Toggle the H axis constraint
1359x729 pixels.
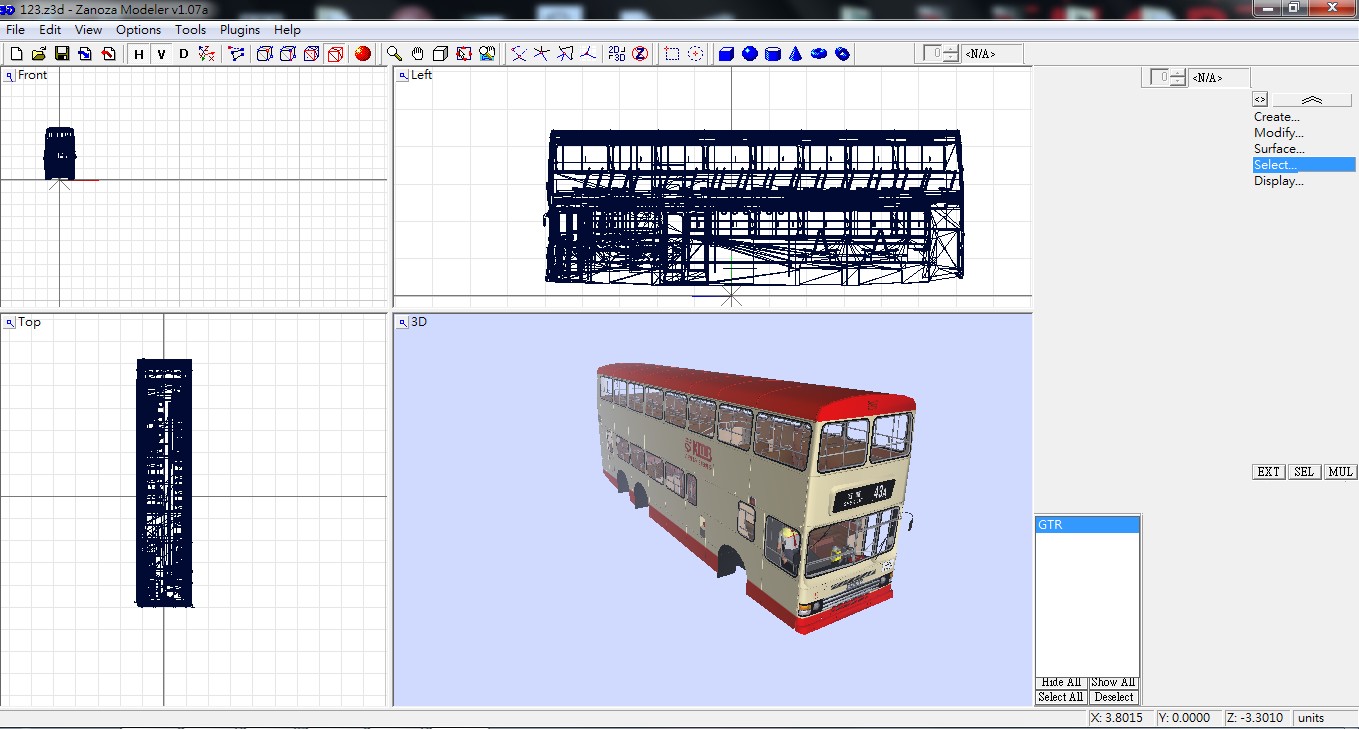pyautogui.click(x=139, y=54)
